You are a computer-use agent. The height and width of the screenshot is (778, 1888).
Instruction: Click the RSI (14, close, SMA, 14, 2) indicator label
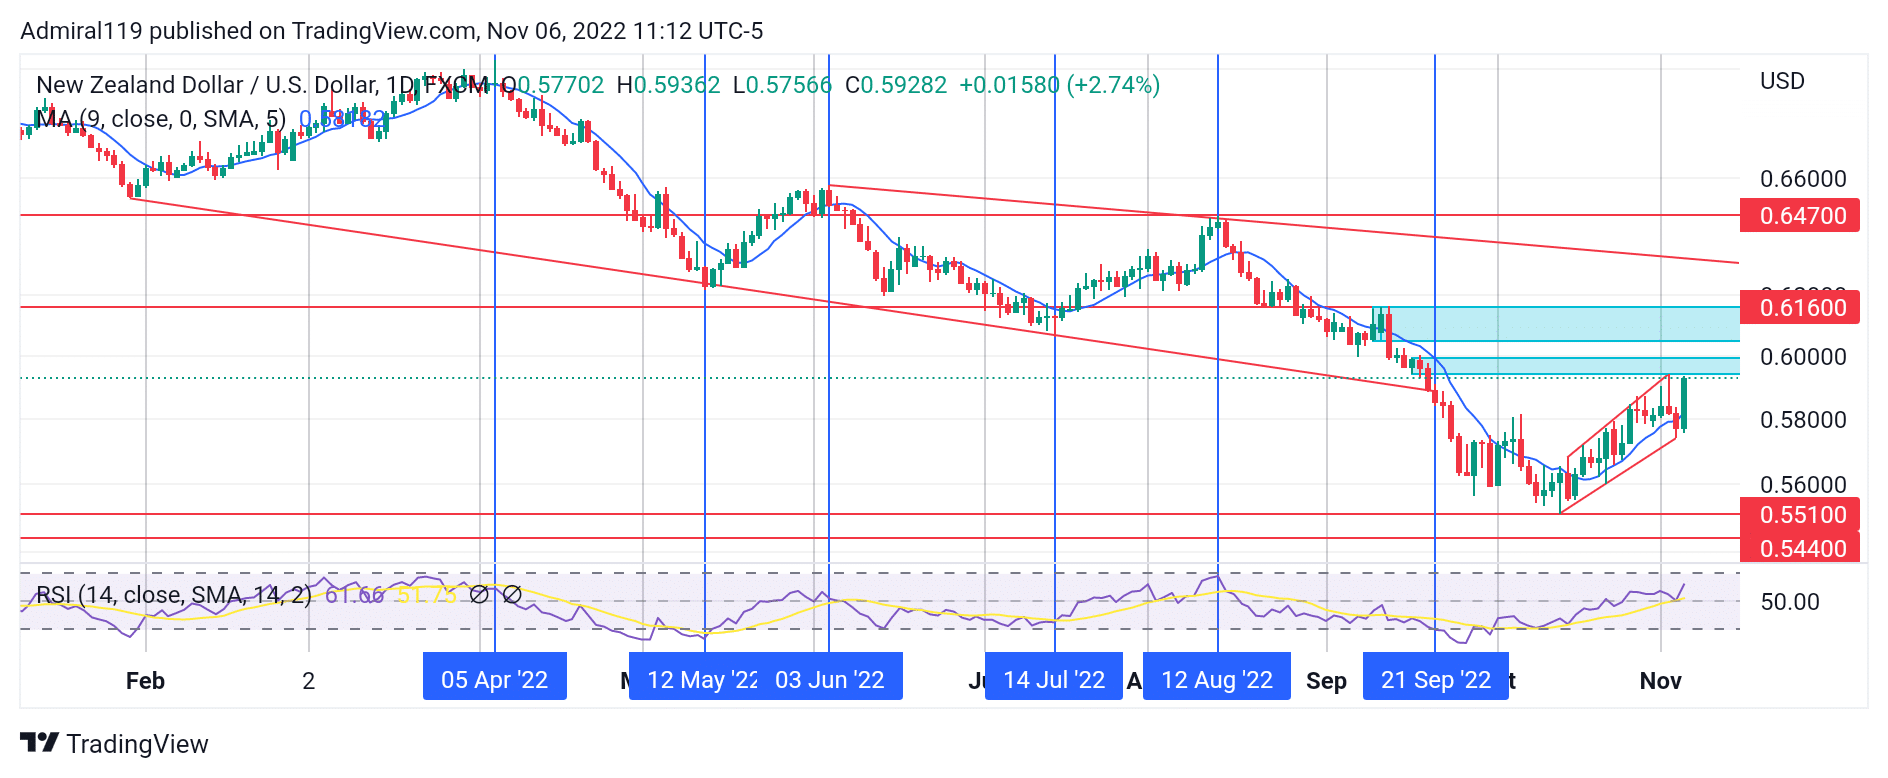tap(173, 595)
